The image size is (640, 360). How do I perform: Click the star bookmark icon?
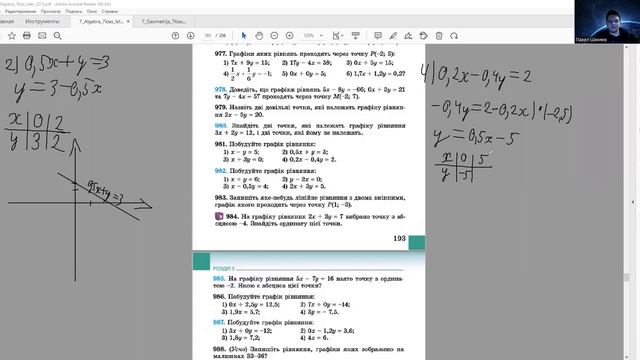(12, 36)
